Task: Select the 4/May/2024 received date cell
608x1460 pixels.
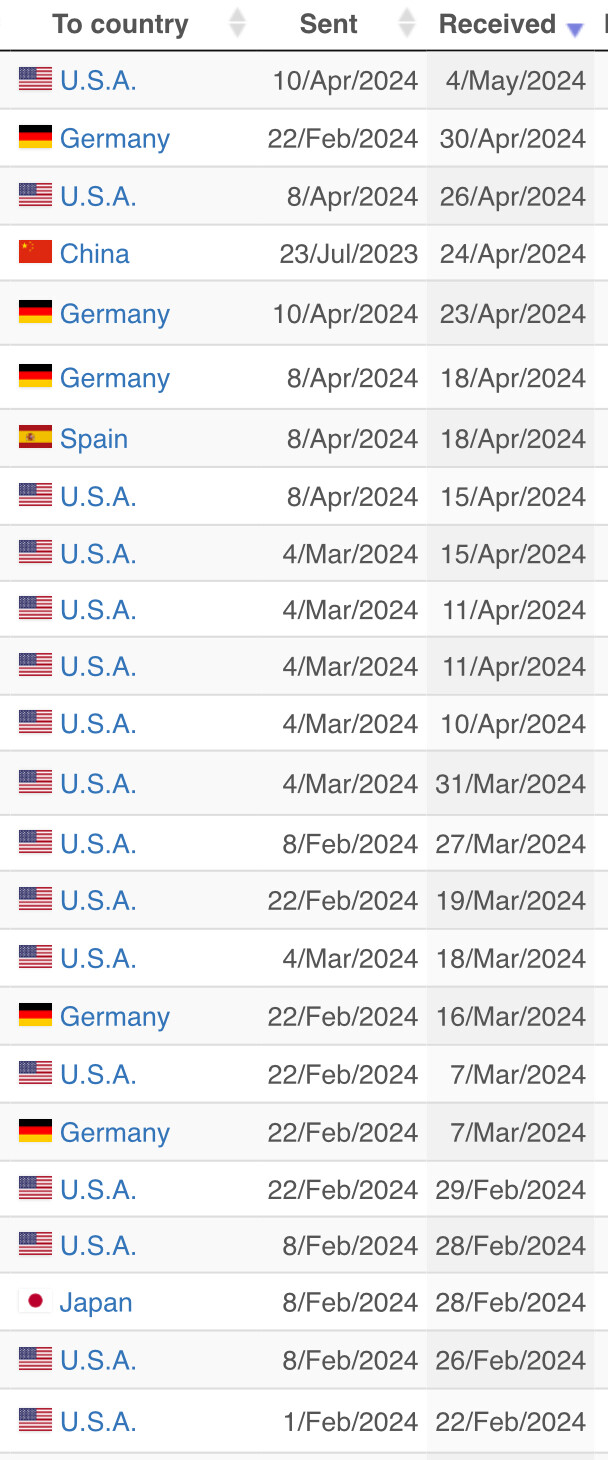Action: (x=510, y=81)
